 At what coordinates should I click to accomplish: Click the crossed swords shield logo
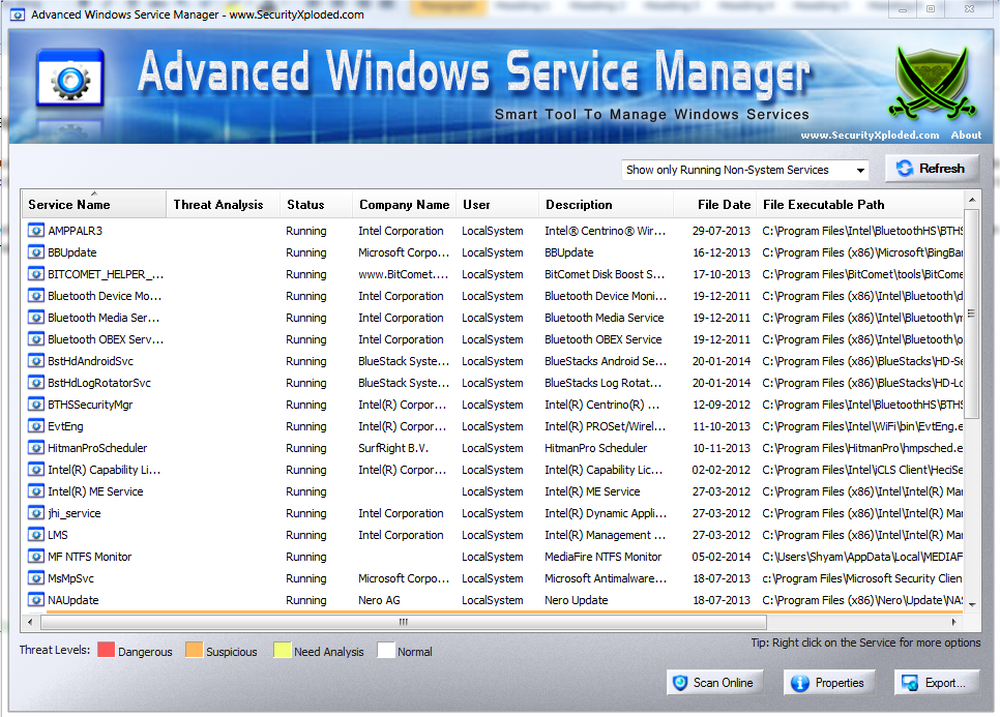pyautogui.click(x=932, y=83)
